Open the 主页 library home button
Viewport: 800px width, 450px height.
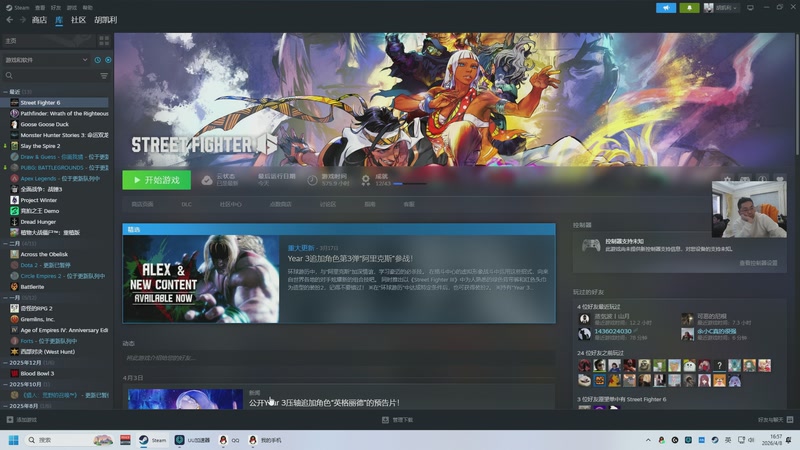click(x=48, y=40)
